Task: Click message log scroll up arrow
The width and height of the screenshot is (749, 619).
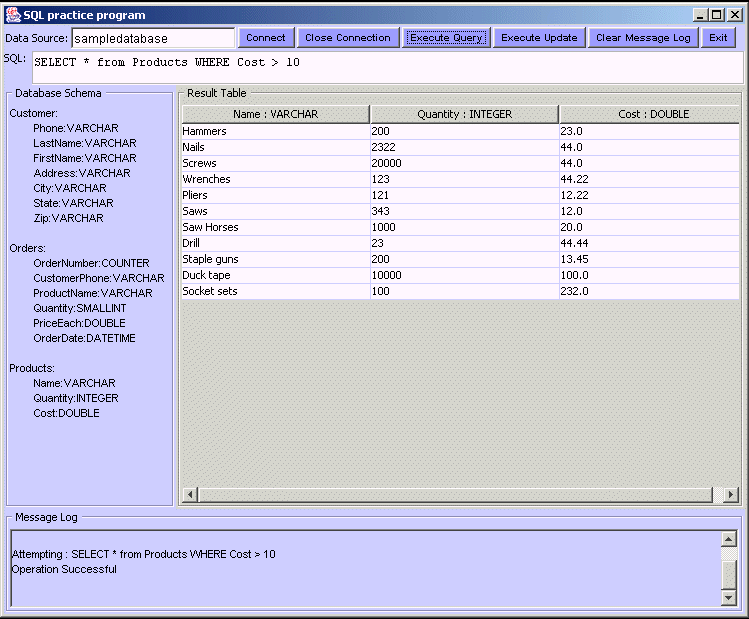Action: tap(728, 539)
